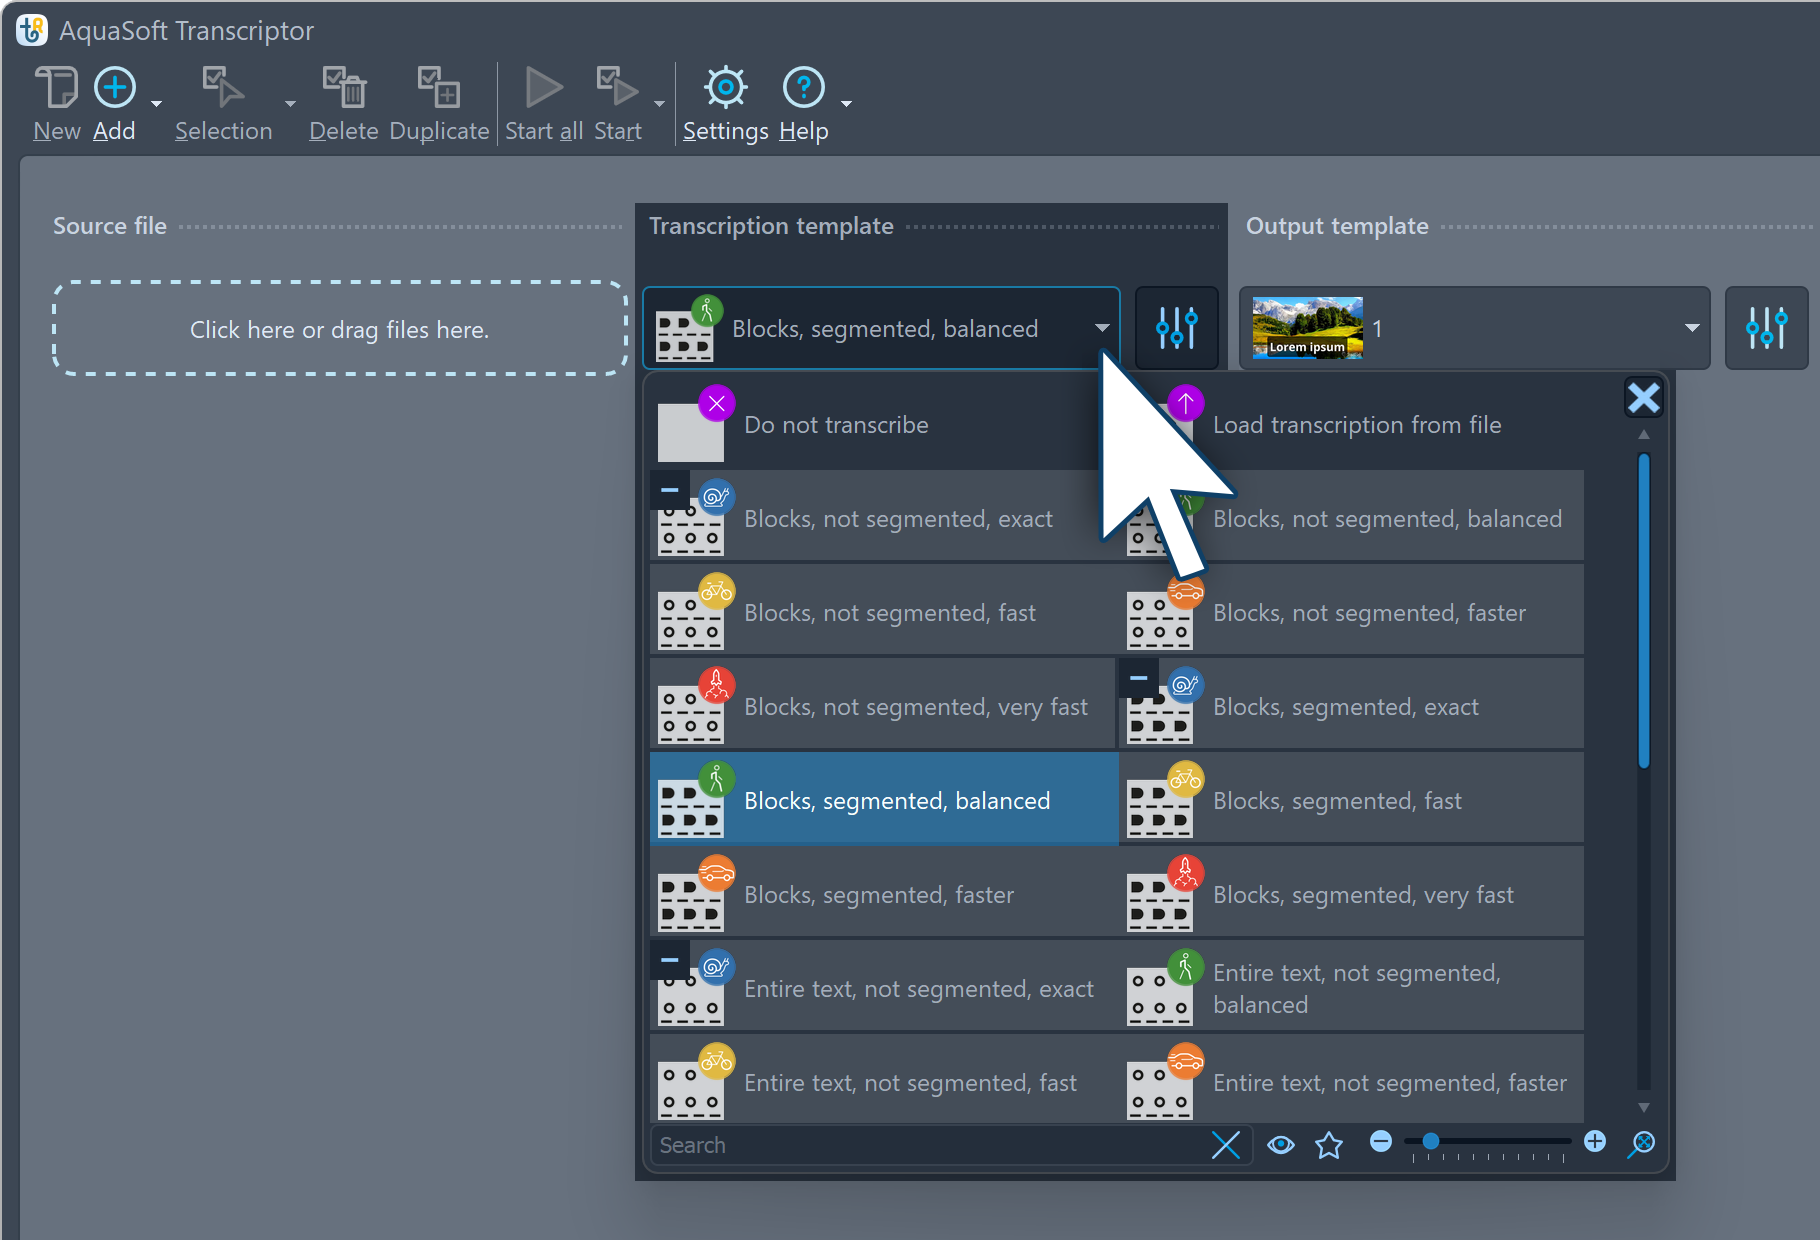The width and height of the screenshot is (1820, 1240).
Task: Open output template adjustment sliders
Action: [x=1766, y=328]
